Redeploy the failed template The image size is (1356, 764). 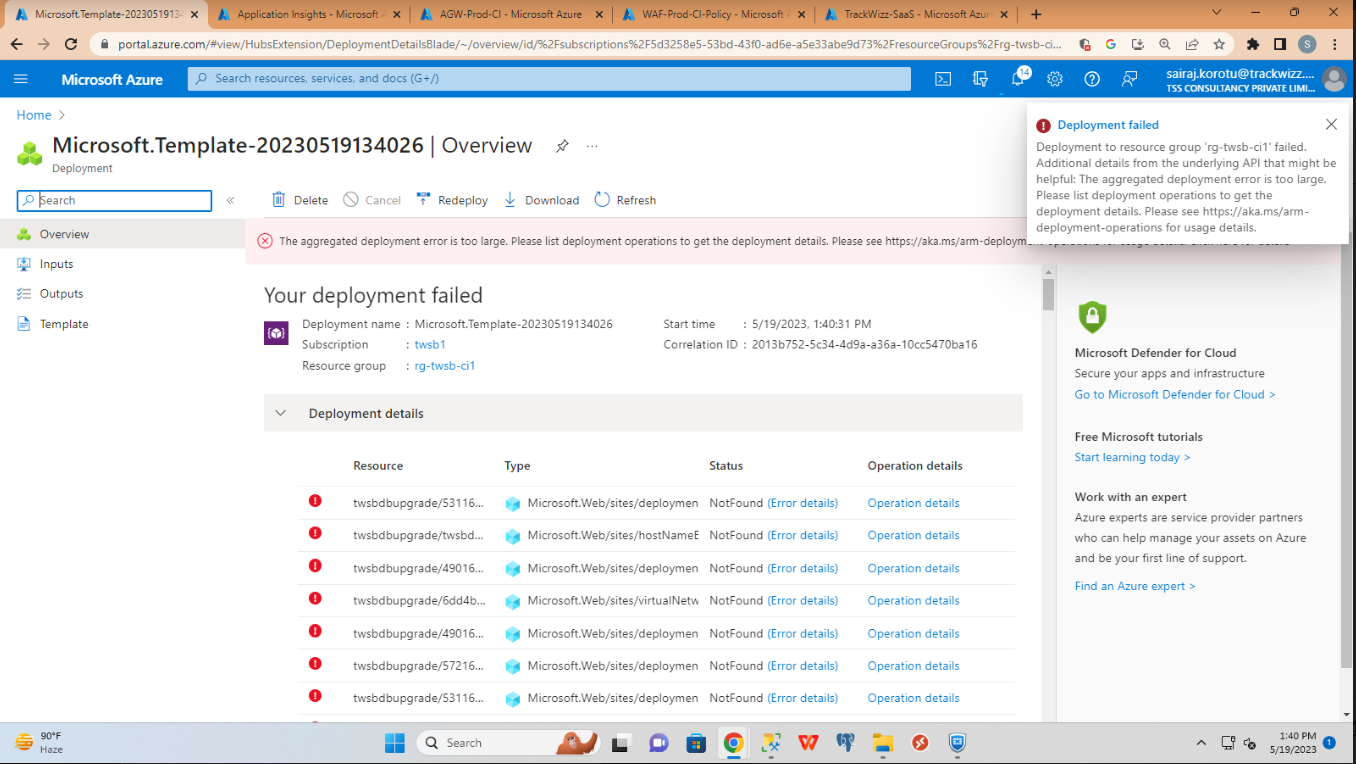[x=452, y=200]
